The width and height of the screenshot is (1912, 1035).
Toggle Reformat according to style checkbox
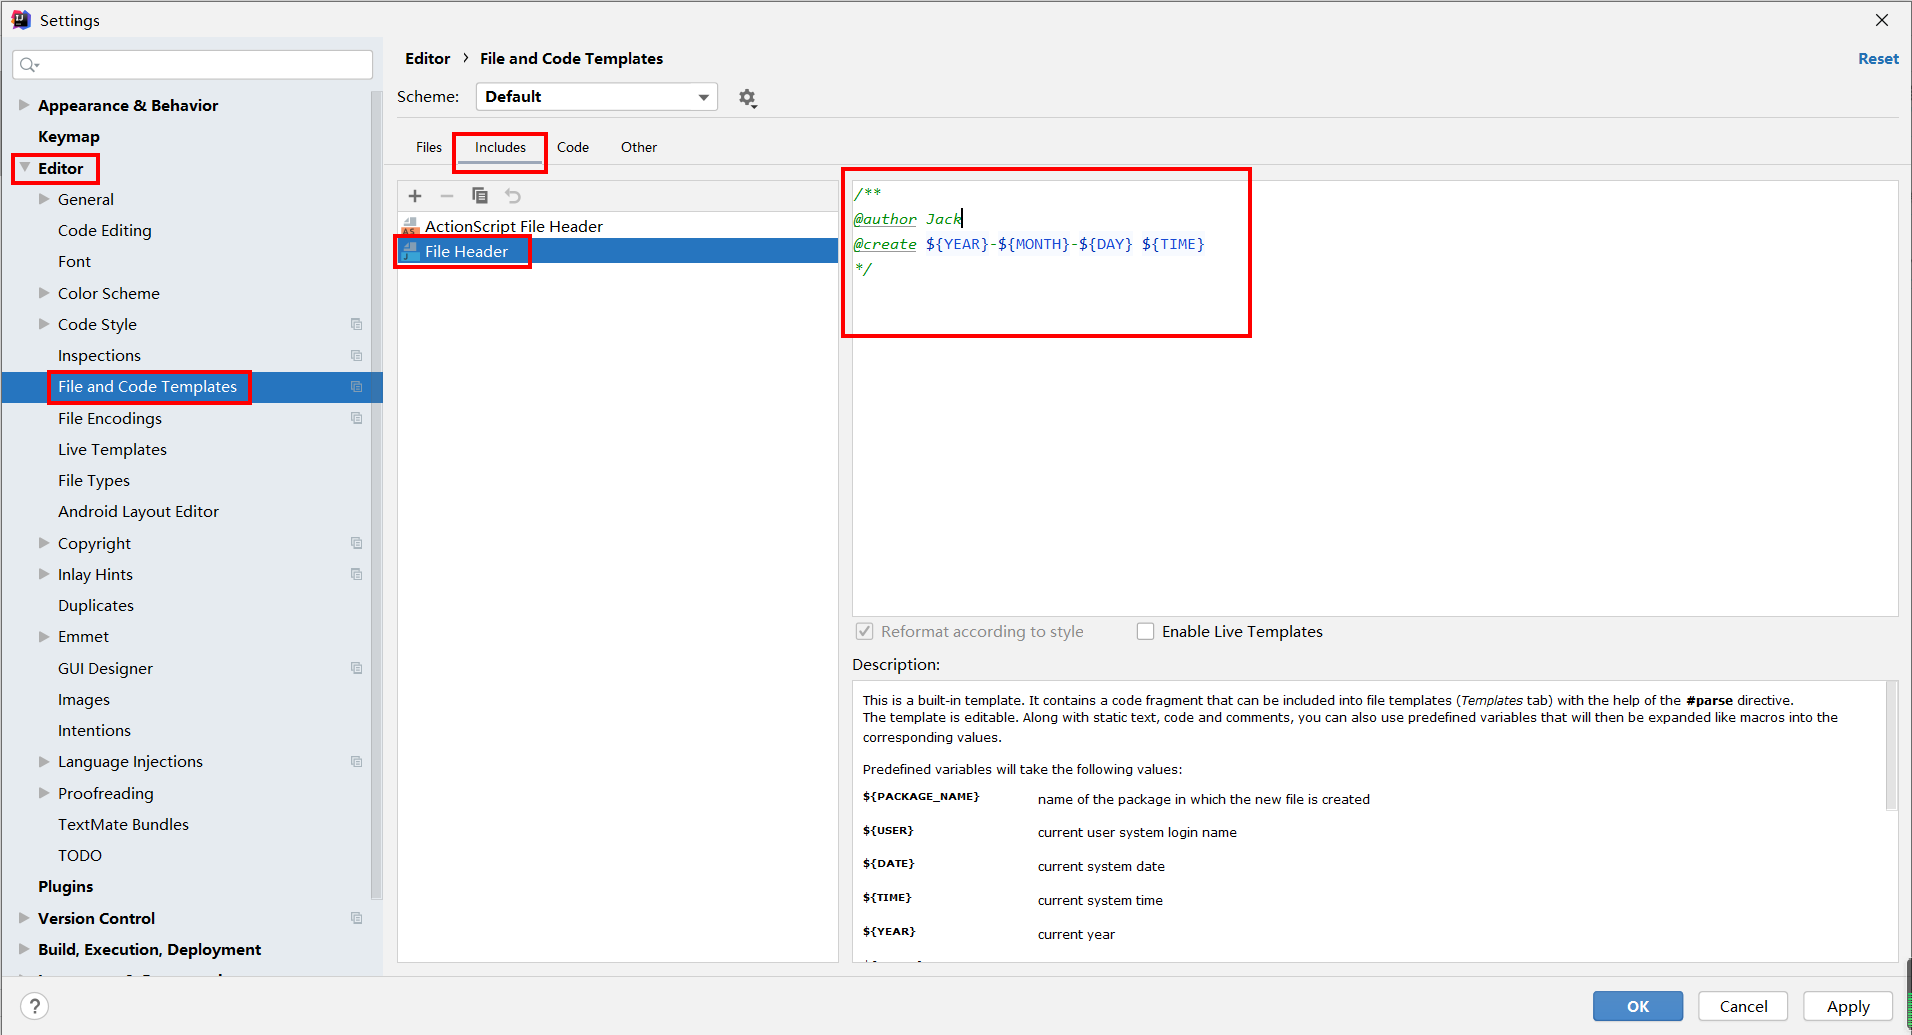pyautogui.click(x=865, y=631)
